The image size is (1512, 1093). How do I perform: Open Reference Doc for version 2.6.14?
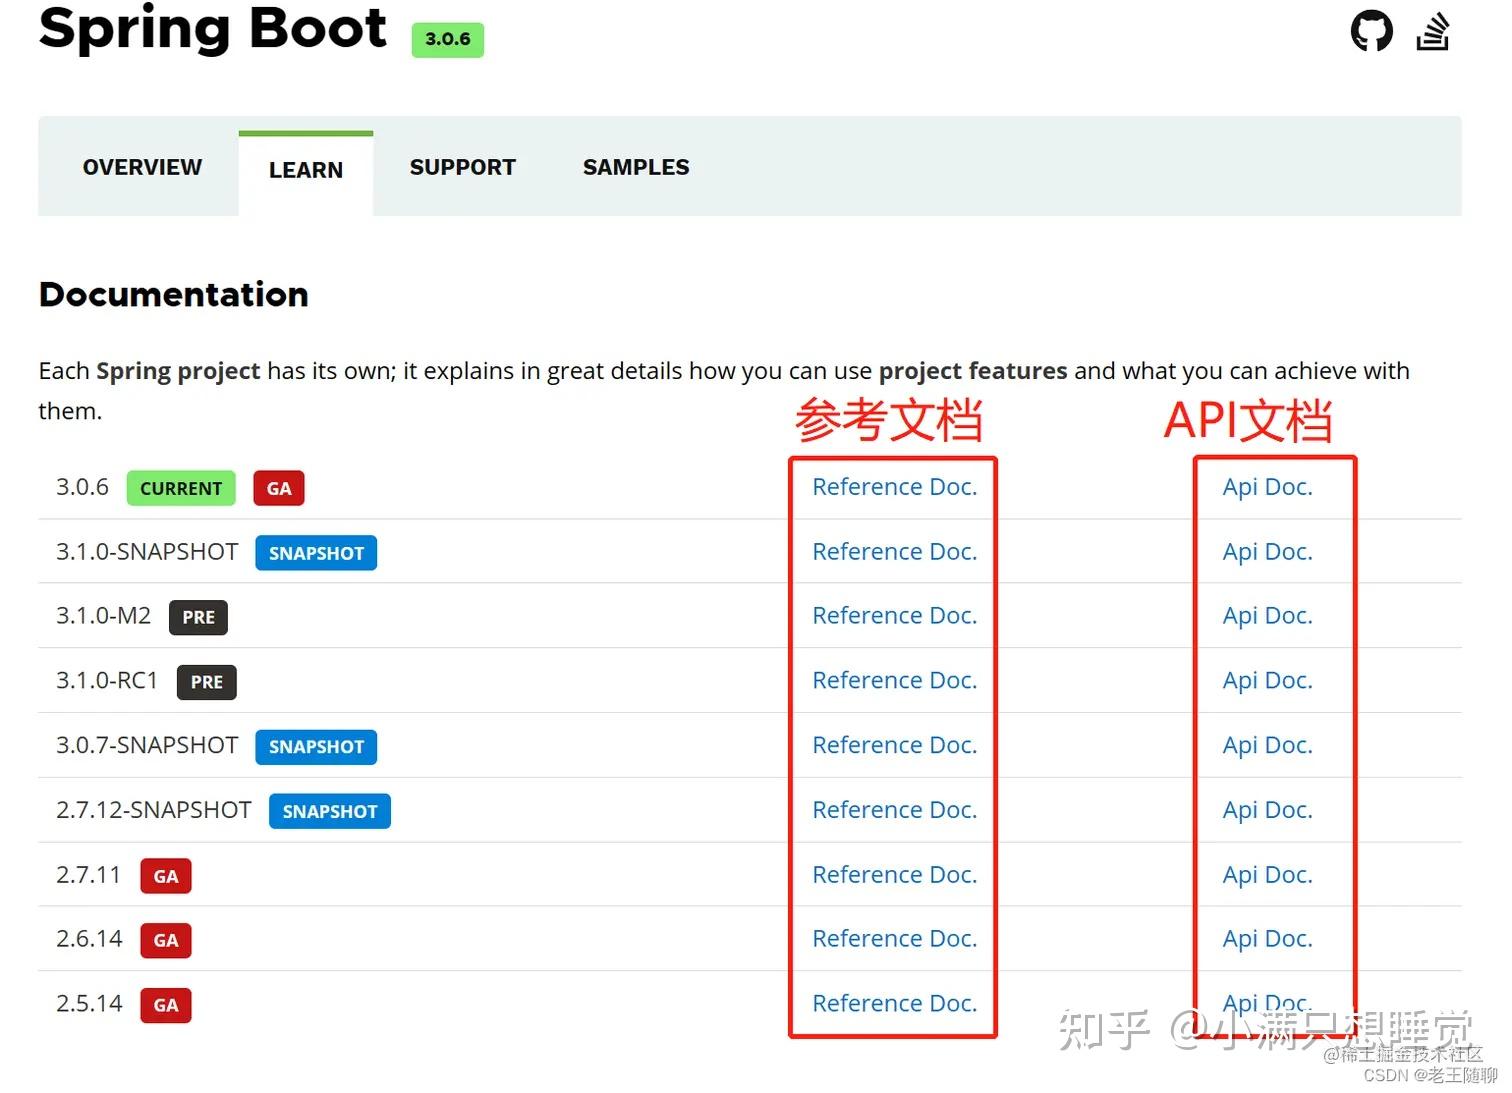click(x=895, y=938)
